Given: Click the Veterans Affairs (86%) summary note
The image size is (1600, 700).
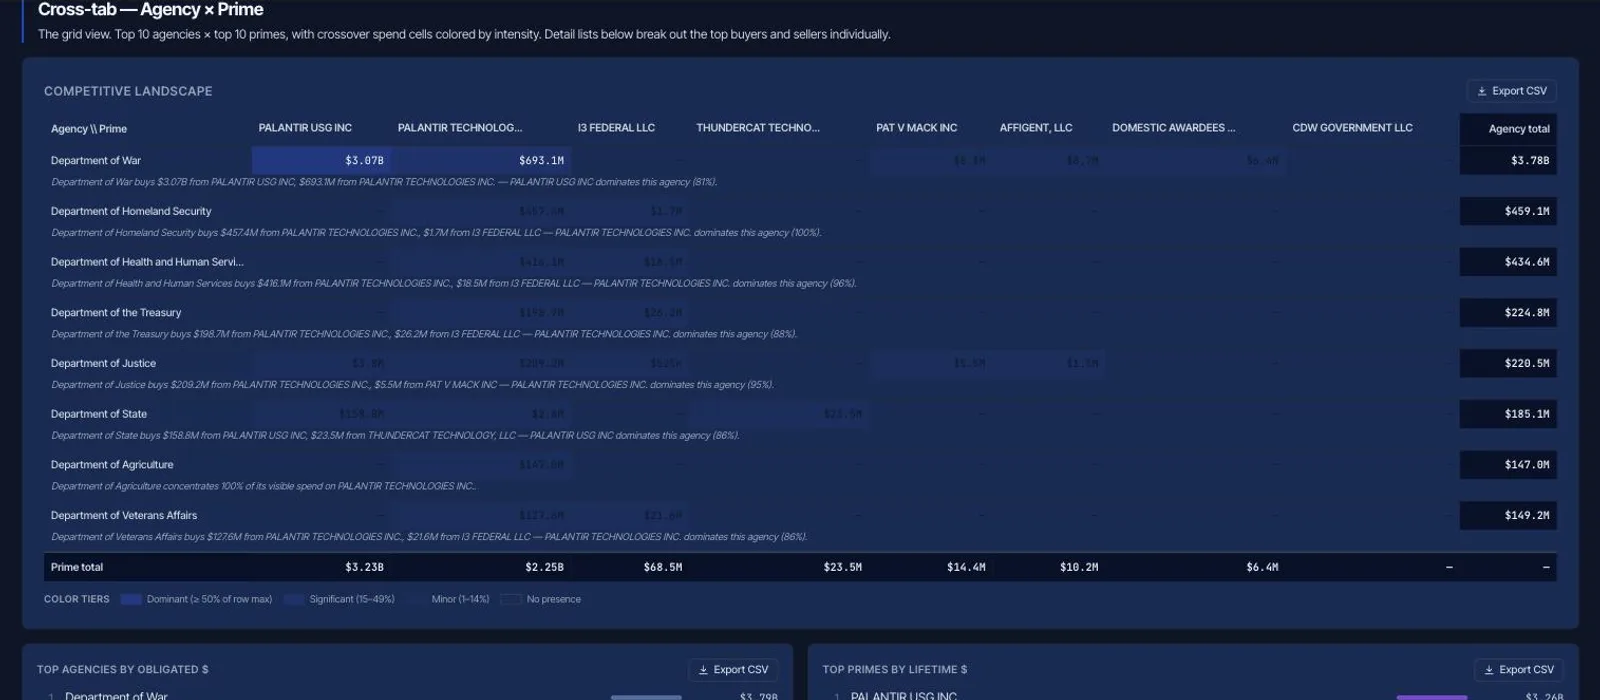Looking at the screenshot, I should click(x=429, y=537).
